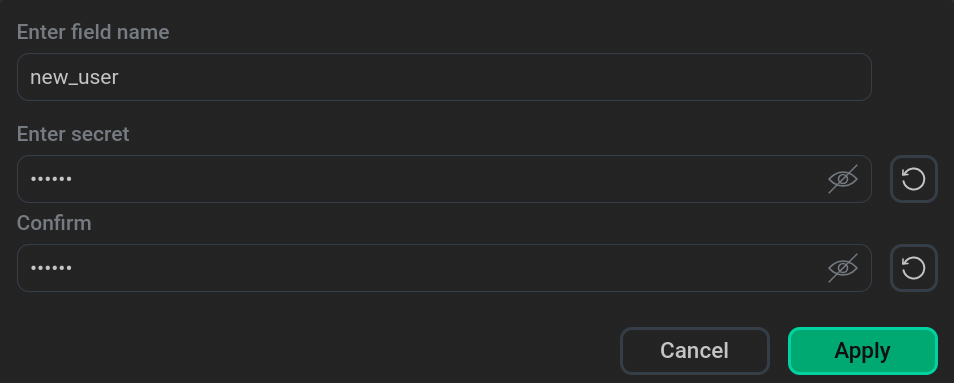954x383 pixels.
Task: Click the masked dots in the Confirm field
Action: (x=51, y=268)
